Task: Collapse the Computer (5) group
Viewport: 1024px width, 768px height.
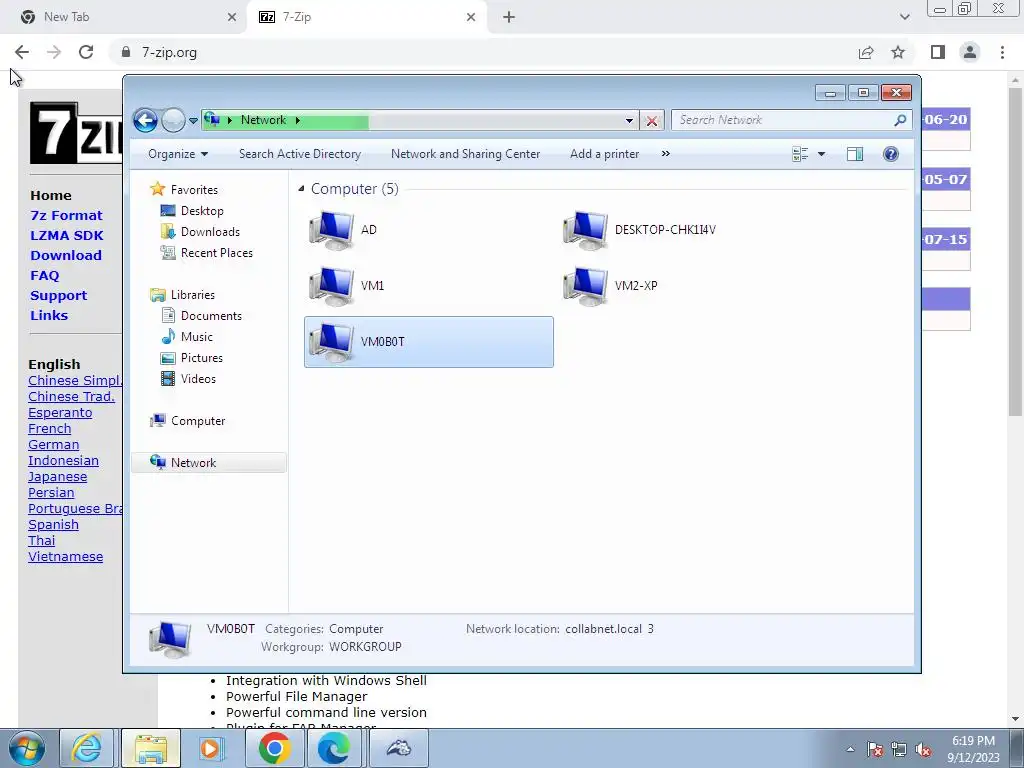Action: pyautogui.click(x=301, y=189)
